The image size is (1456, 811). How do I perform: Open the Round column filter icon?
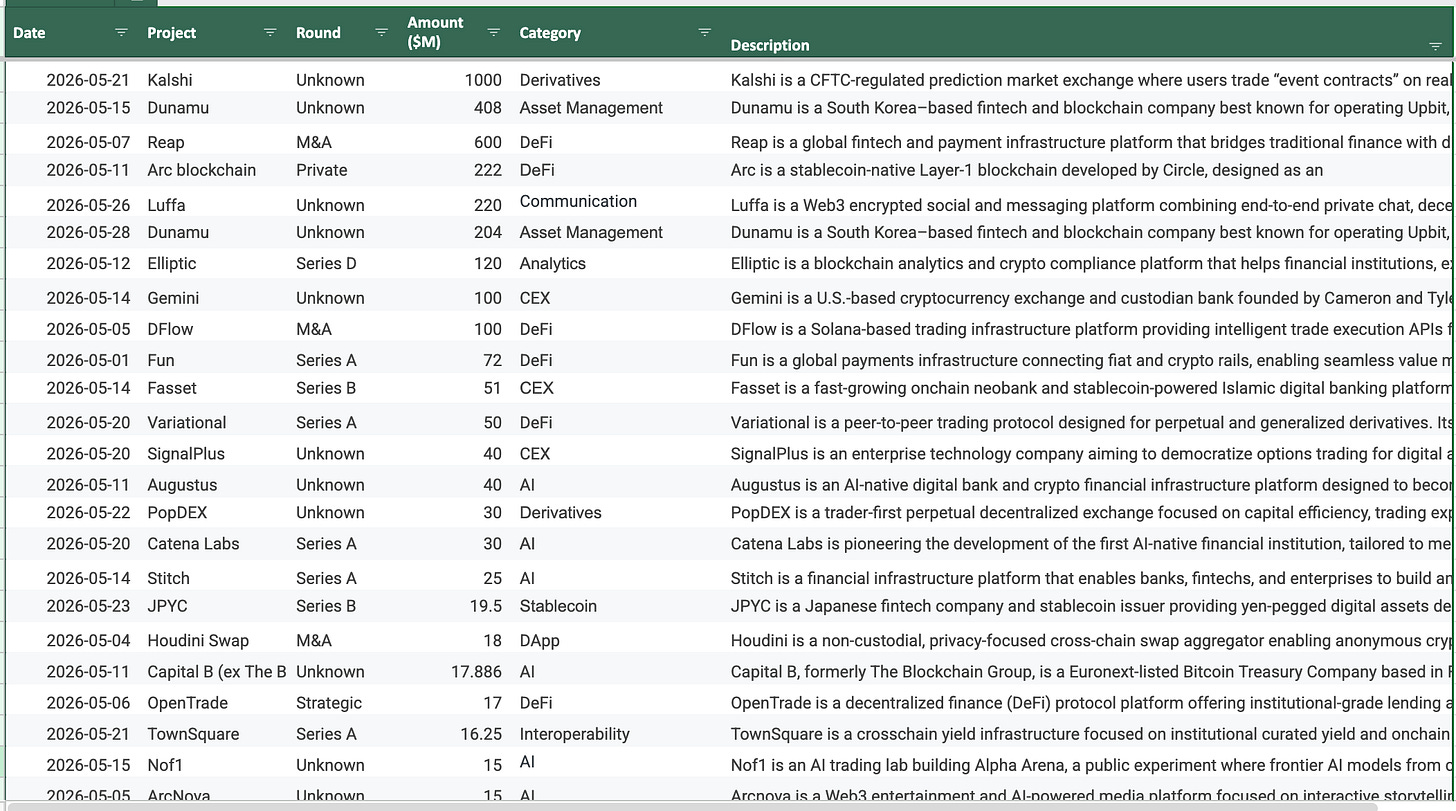[x=381, y=32]
